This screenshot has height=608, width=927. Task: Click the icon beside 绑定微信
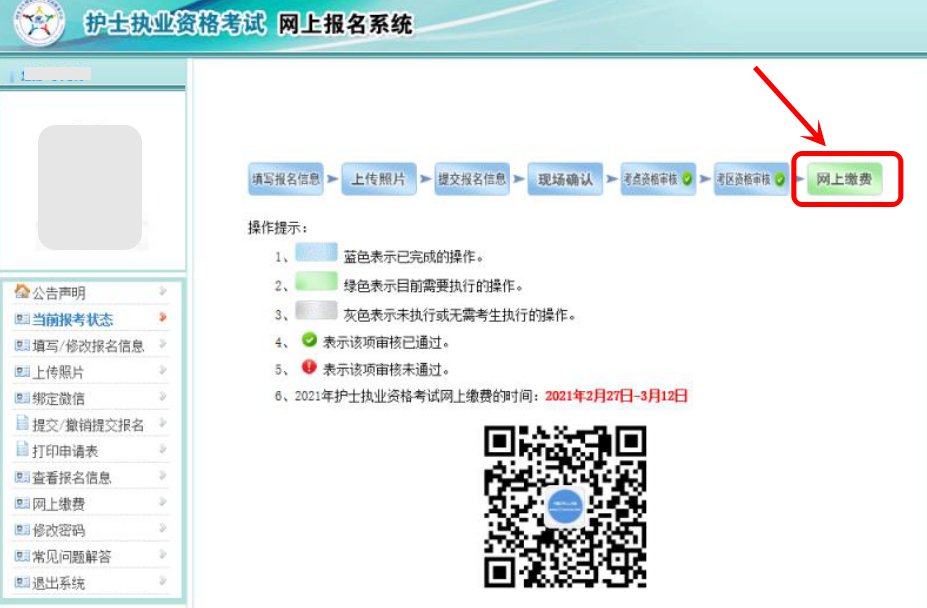(x=22, y=398)
